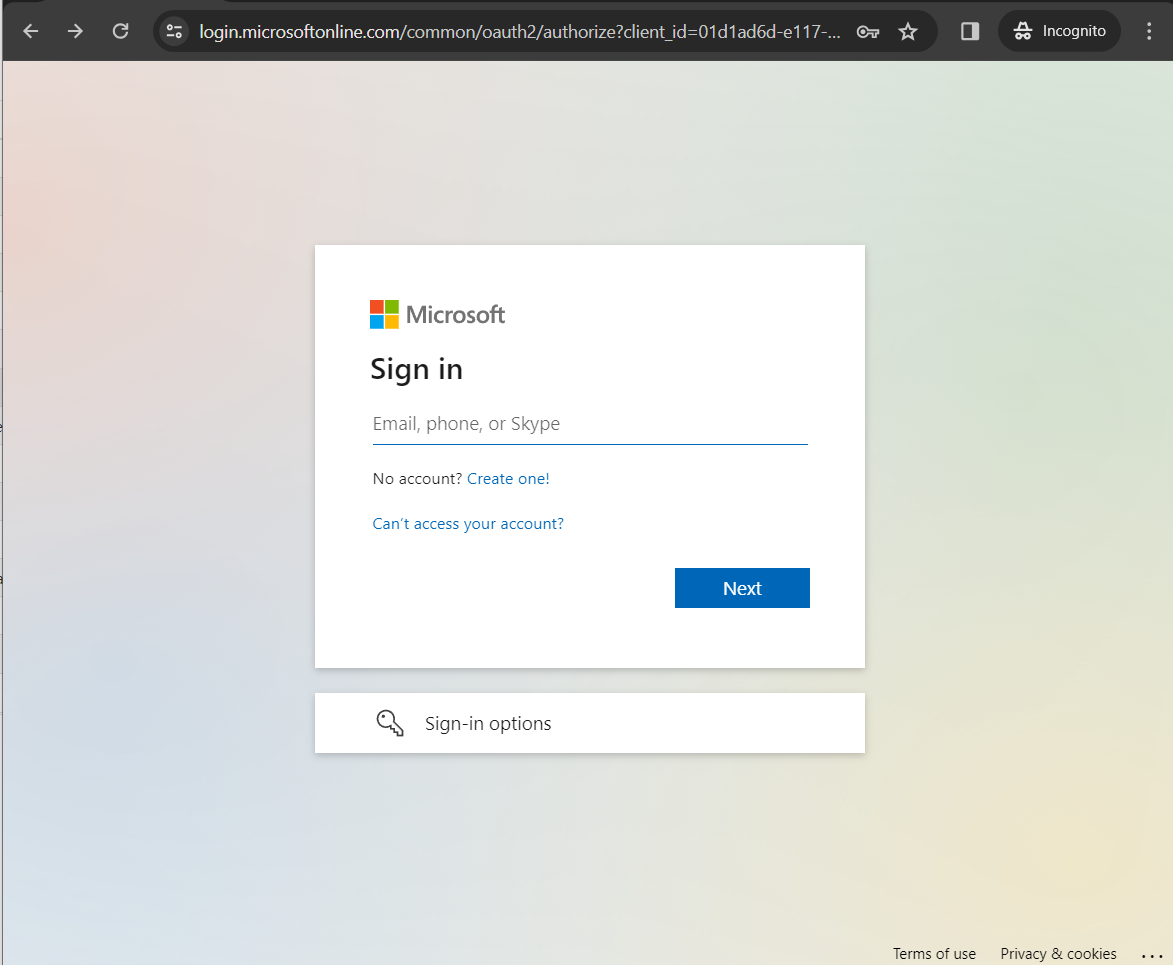The width and height of the screenshot is (1173, 965).
Task: Click the login.microsoftonline.com URL address bar
Action: click(x=520, y=31)
